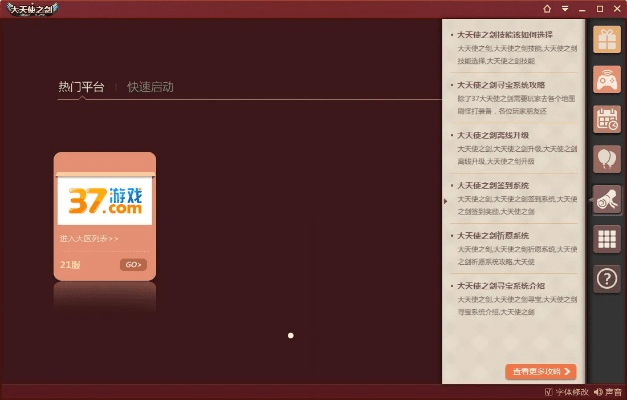Click the 查看更多攻略 button
The image size is (627, 400).
click(x=540, y=371)
